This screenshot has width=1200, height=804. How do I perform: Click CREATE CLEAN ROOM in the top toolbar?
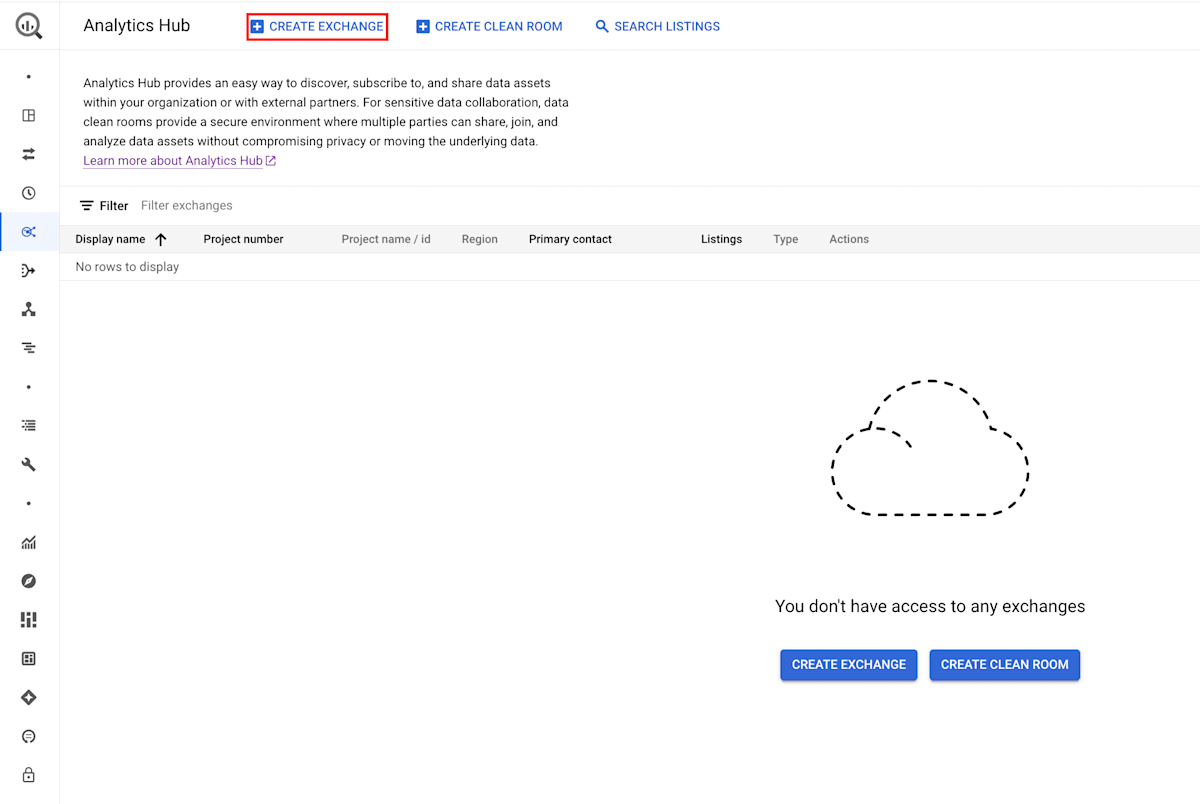489,27
